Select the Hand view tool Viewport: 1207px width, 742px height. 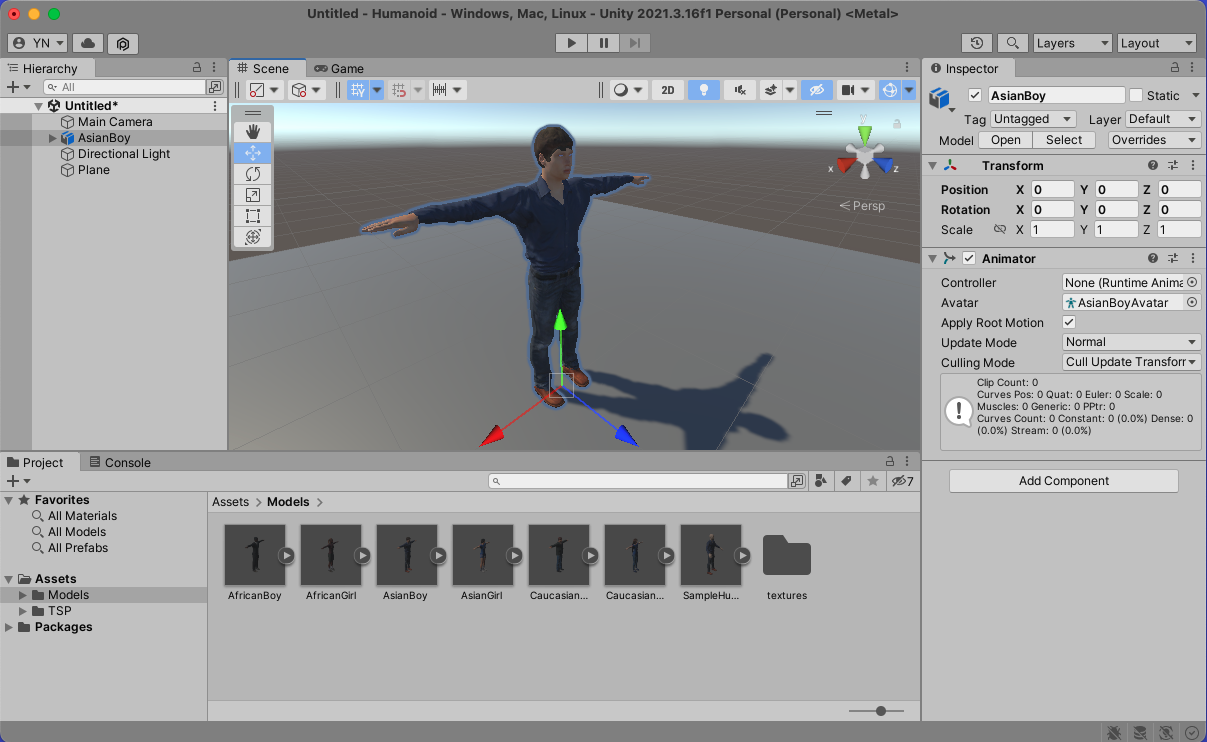pyautogui.click(x=252, y=132)
